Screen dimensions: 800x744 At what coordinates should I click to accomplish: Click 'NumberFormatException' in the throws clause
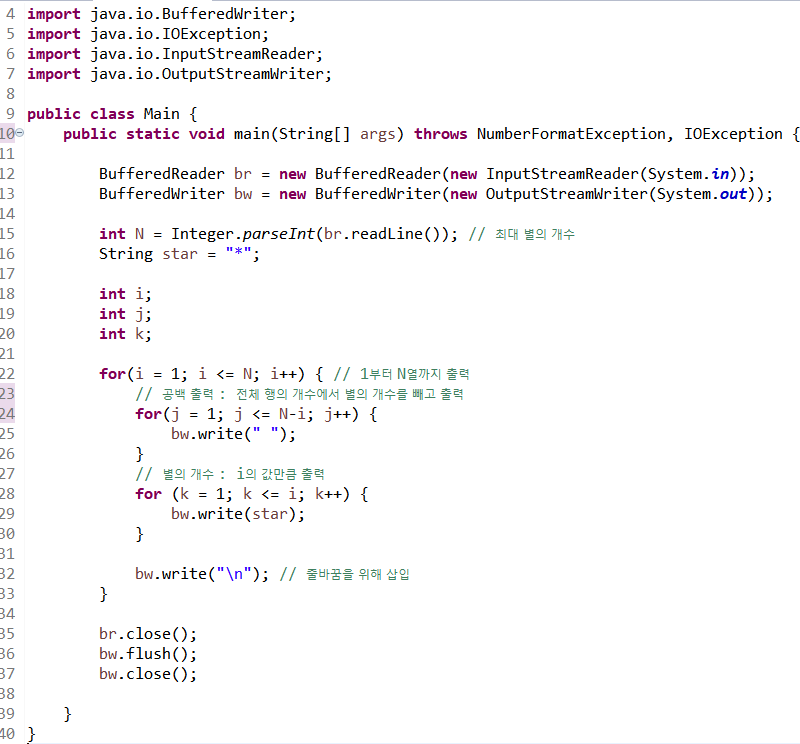coord(572,134)
